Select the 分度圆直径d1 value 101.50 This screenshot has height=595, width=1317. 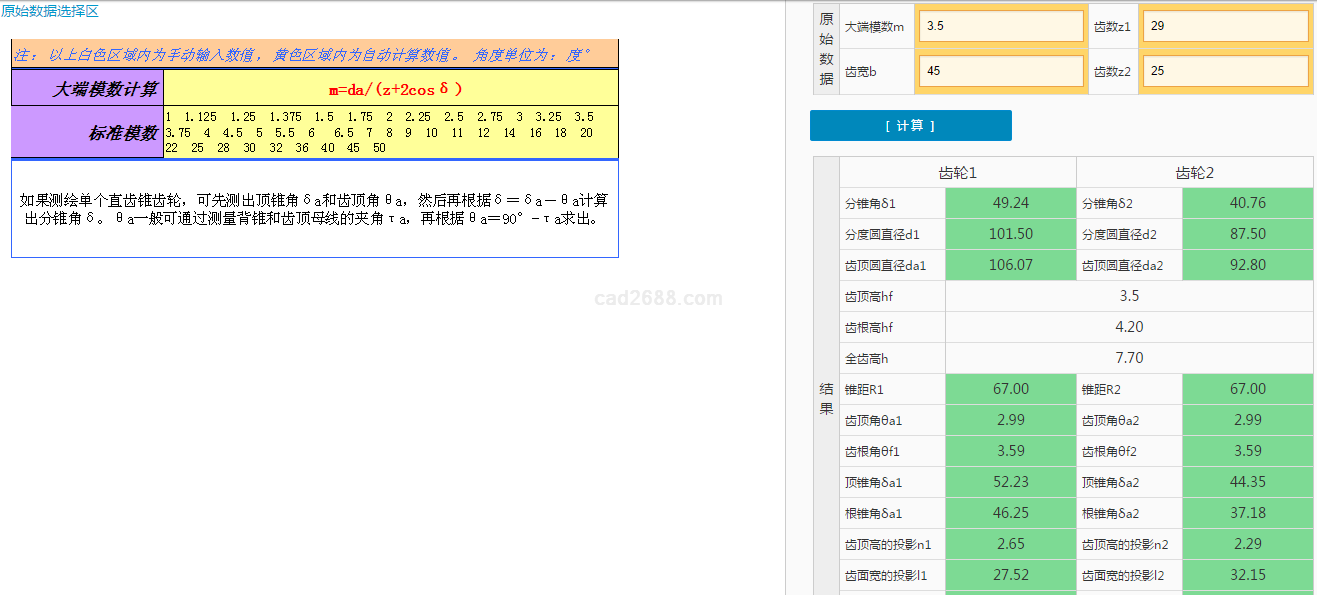tap(1010, 234)
